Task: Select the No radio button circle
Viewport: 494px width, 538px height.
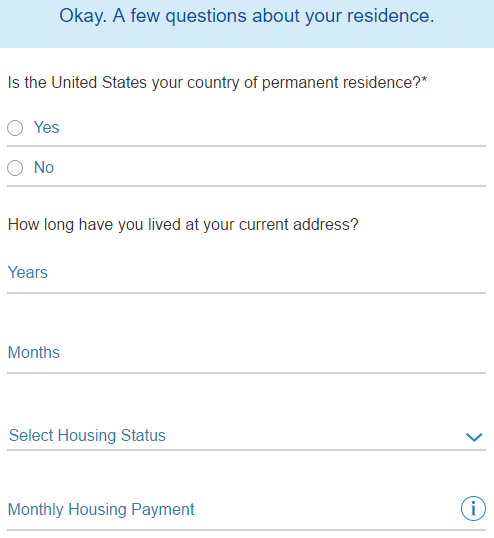Action: click(x=15, y=168)
